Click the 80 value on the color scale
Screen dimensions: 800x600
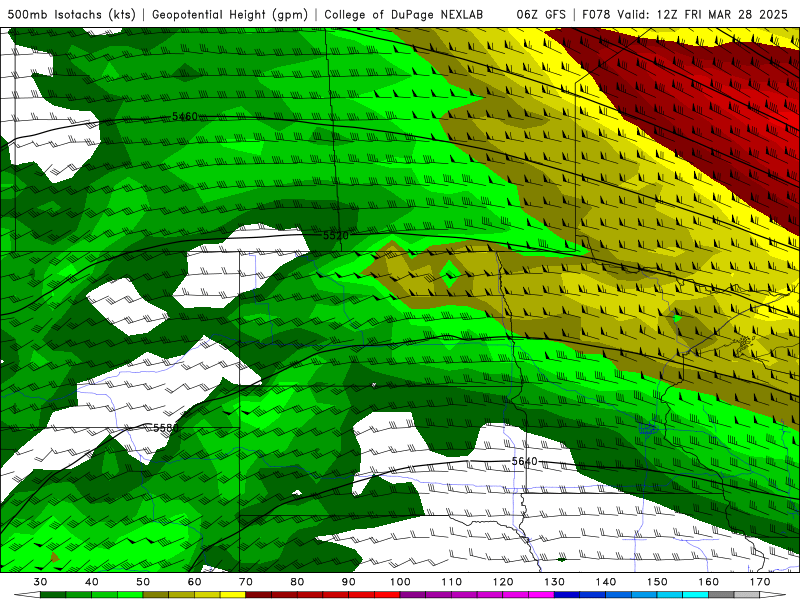click(297, 582)
